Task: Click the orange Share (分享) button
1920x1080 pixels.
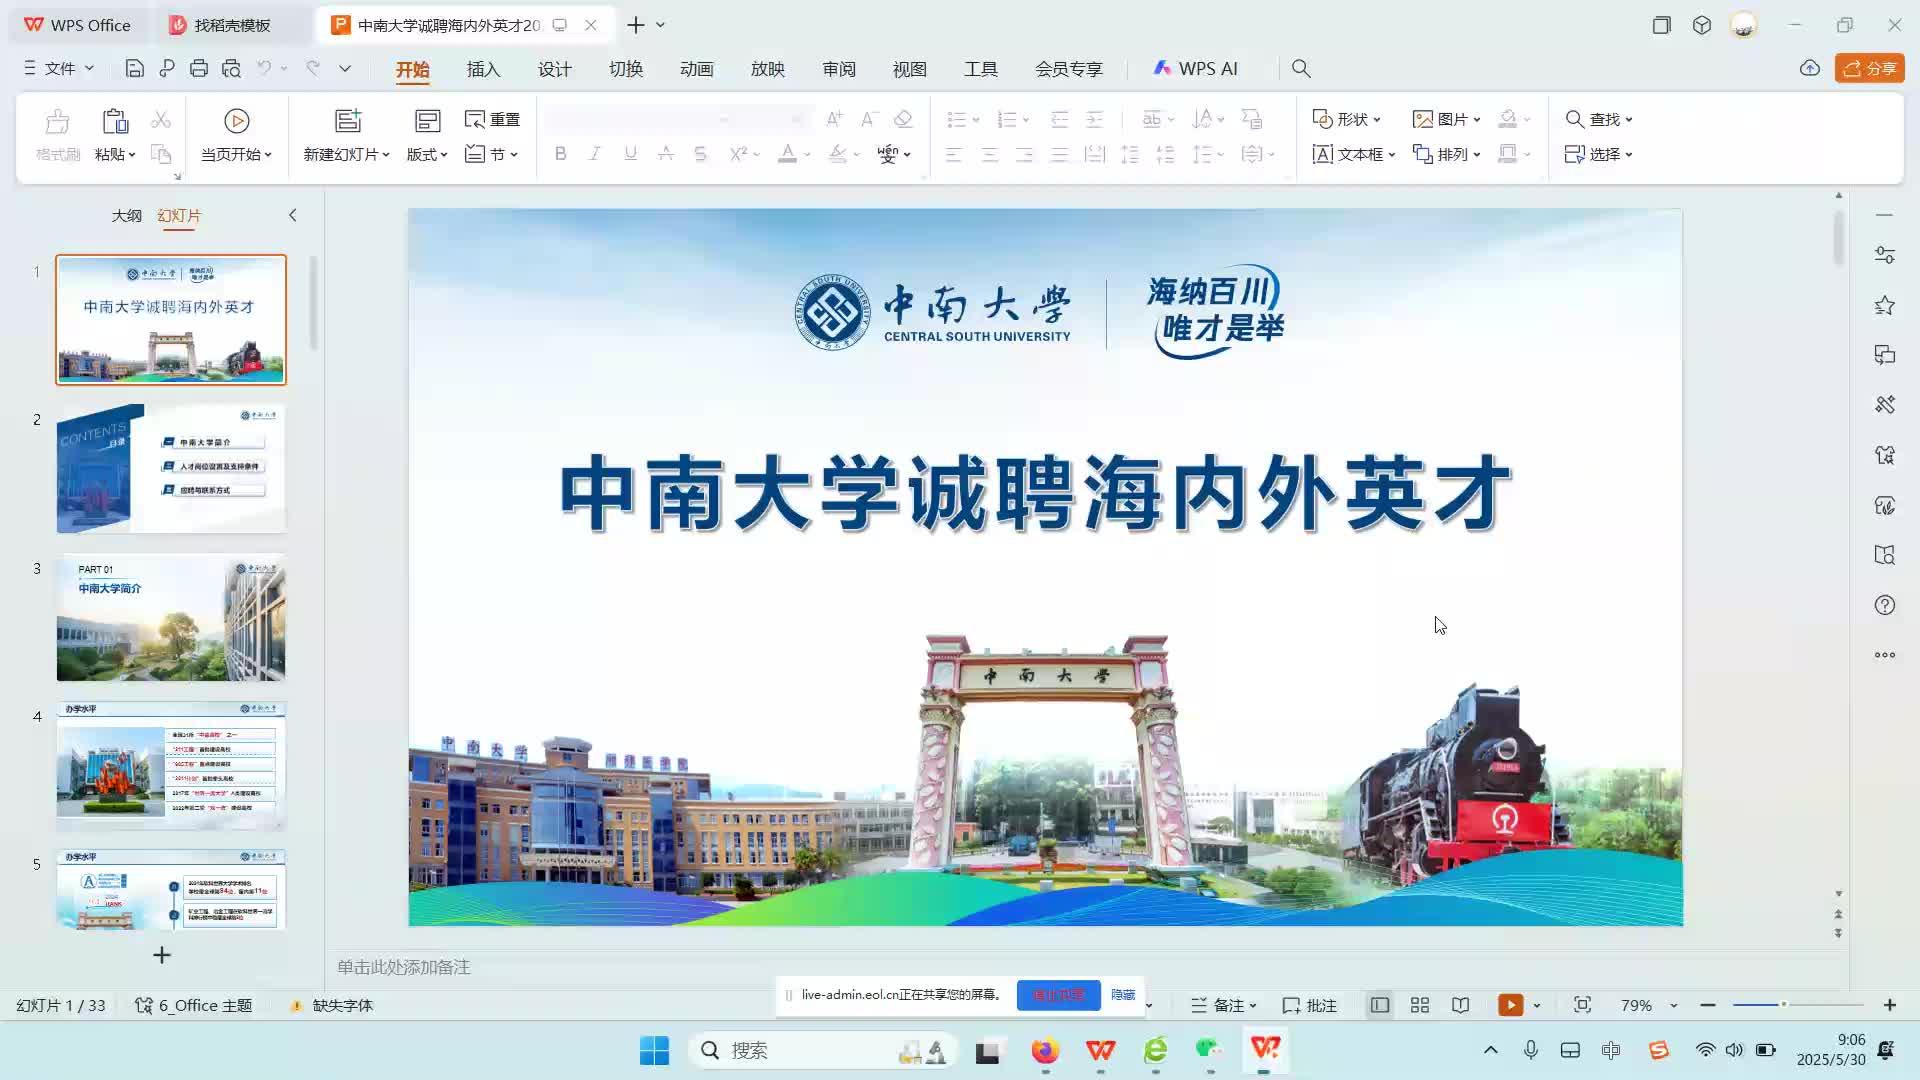Action: coord(1869,68)
